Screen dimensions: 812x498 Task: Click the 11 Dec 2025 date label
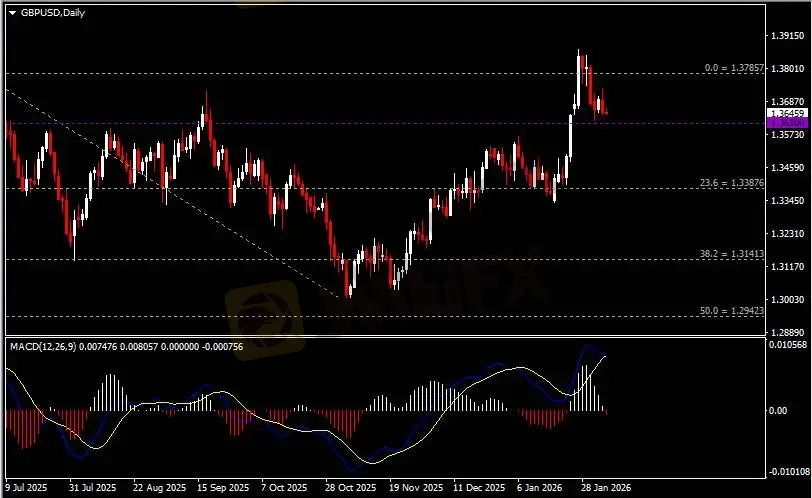[479, 488]
